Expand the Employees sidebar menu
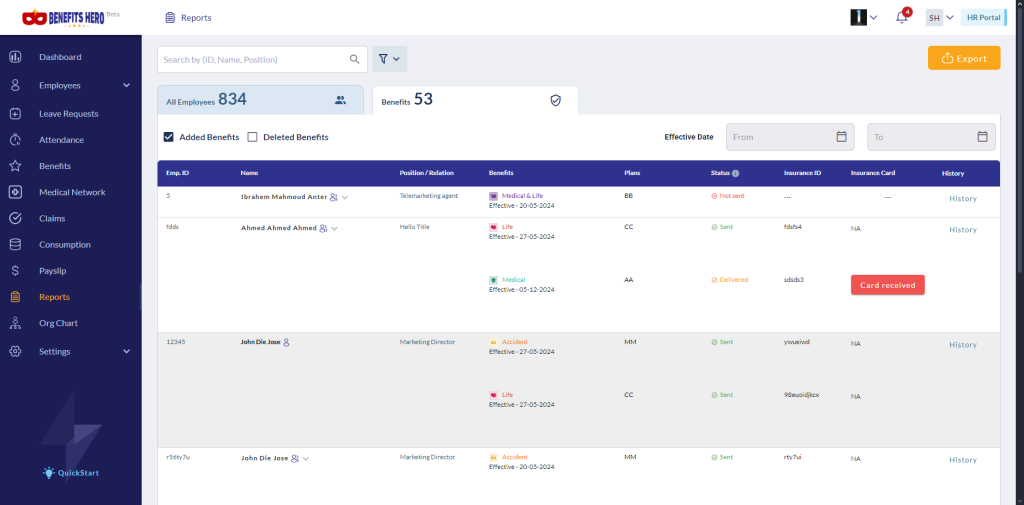 pos(126,86)
